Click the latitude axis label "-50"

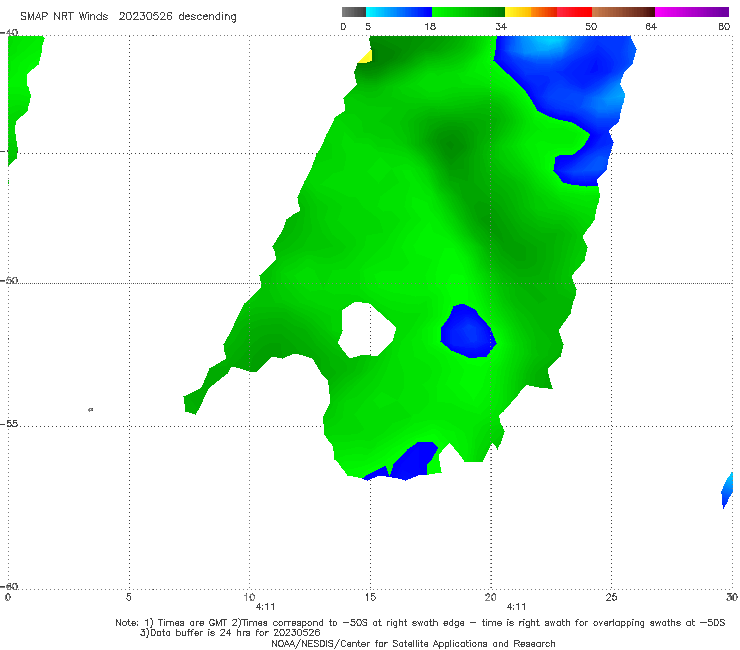[9, 280]
